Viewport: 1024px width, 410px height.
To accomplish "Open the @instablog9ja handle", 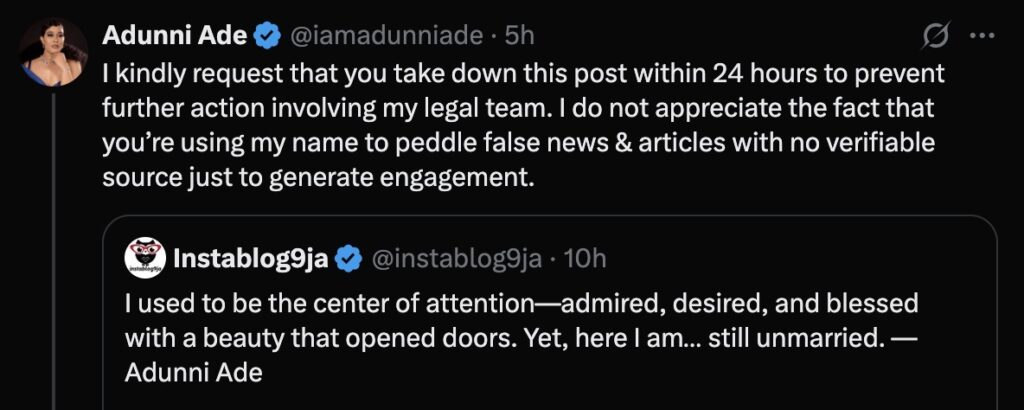I will 456,258.
